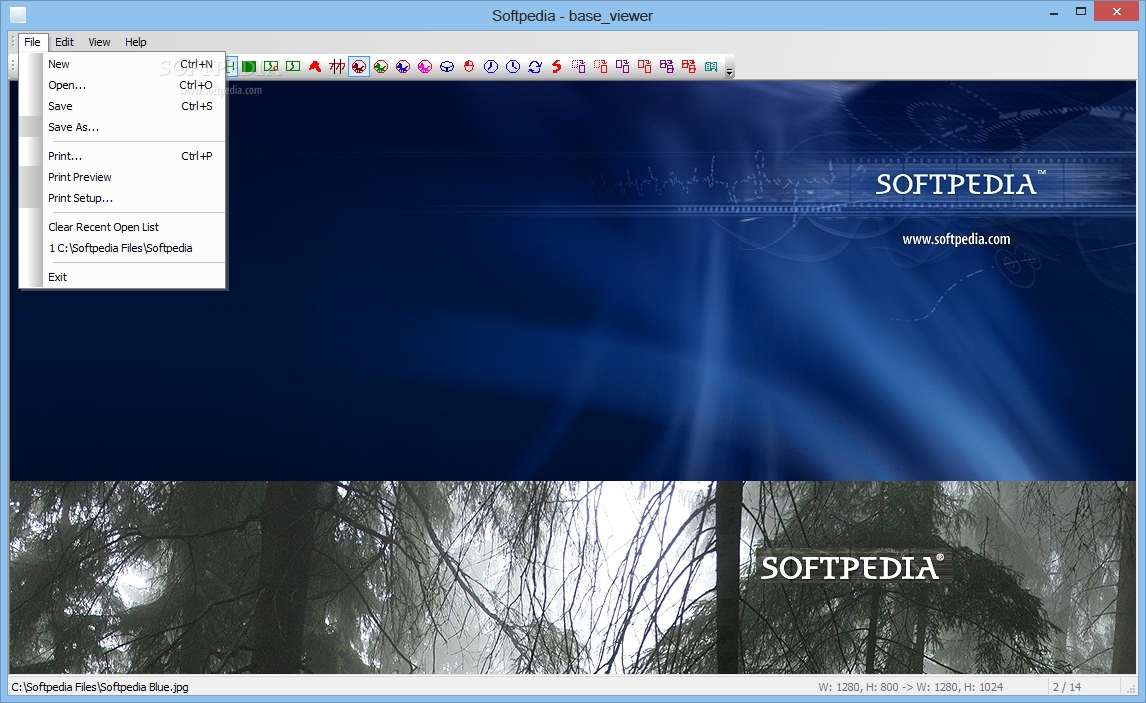
Task: Open recent file C:\Softpedia Files\Softpedia
Action: tap(122, 248)
